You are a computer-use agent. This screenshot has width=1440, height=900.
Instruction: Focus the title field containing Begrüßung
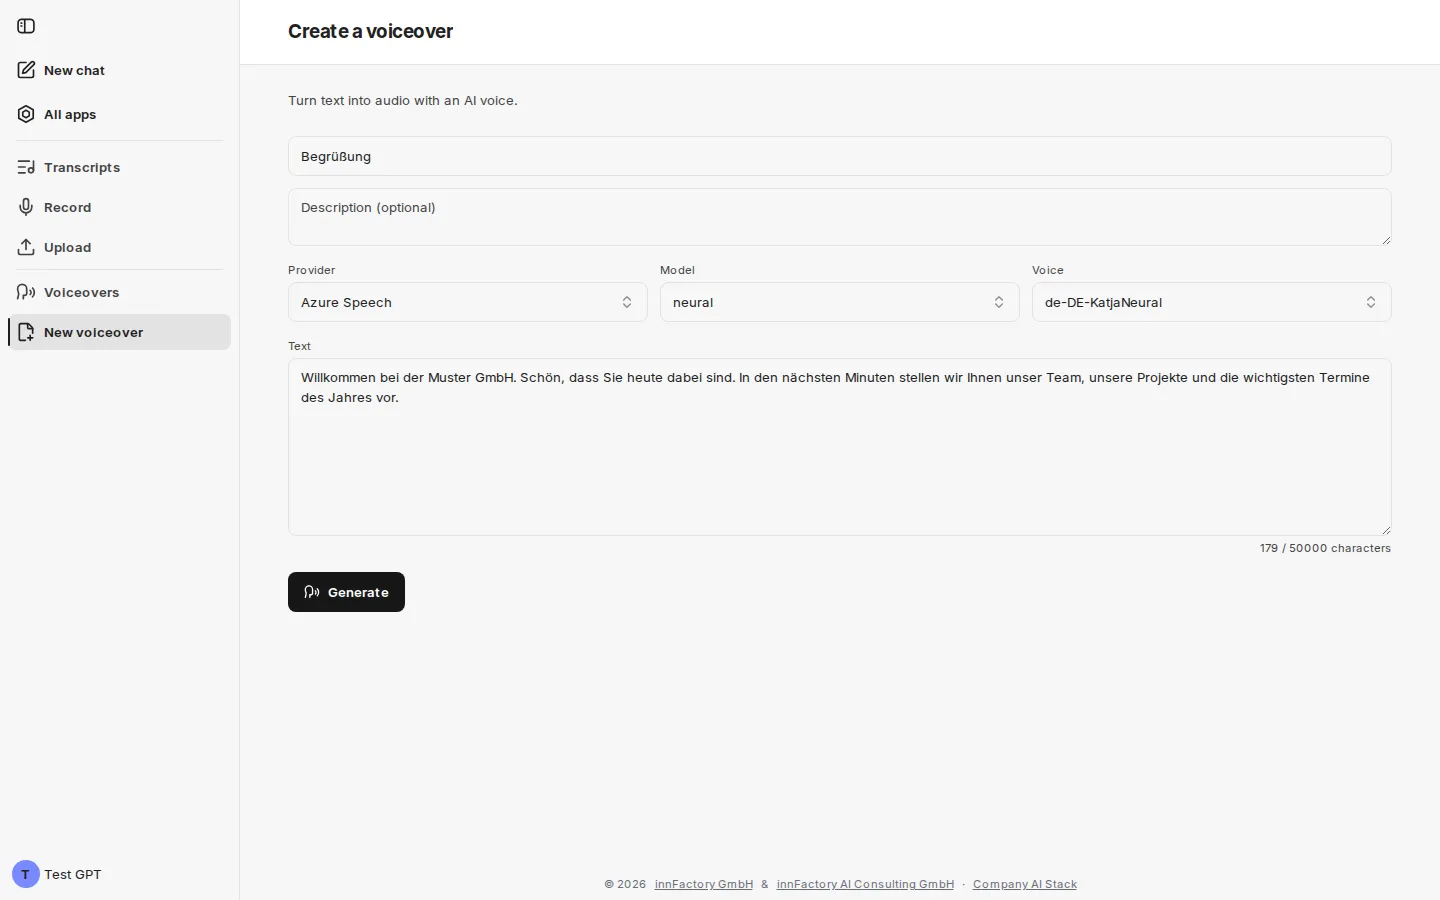[x=840, y=156]
